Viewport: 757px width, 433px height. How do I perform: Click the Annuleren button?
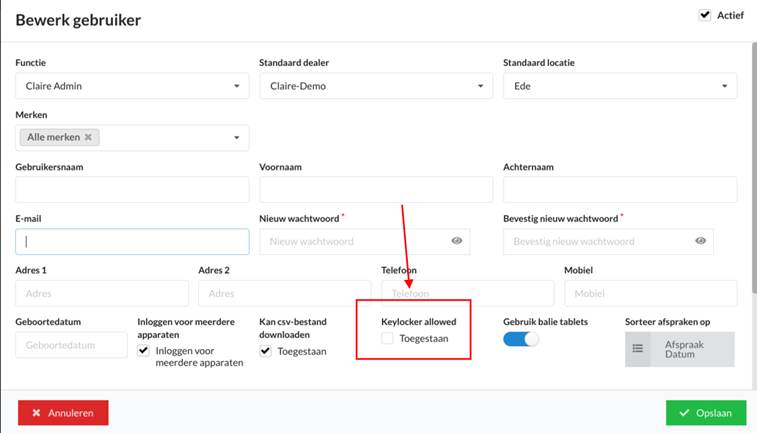tap(63, 413)
